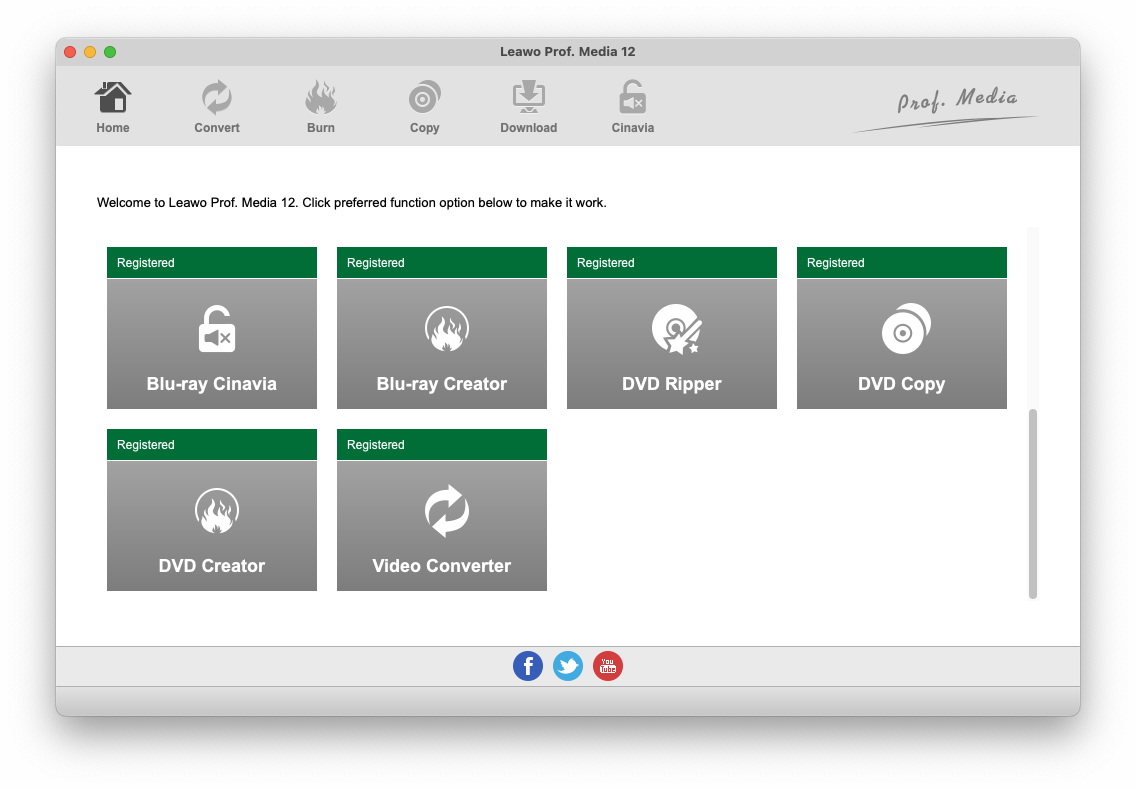The width and height of the screenshot is (1136, 790).
Task: Open the Video Converter module tile
Action: [442, 525]
